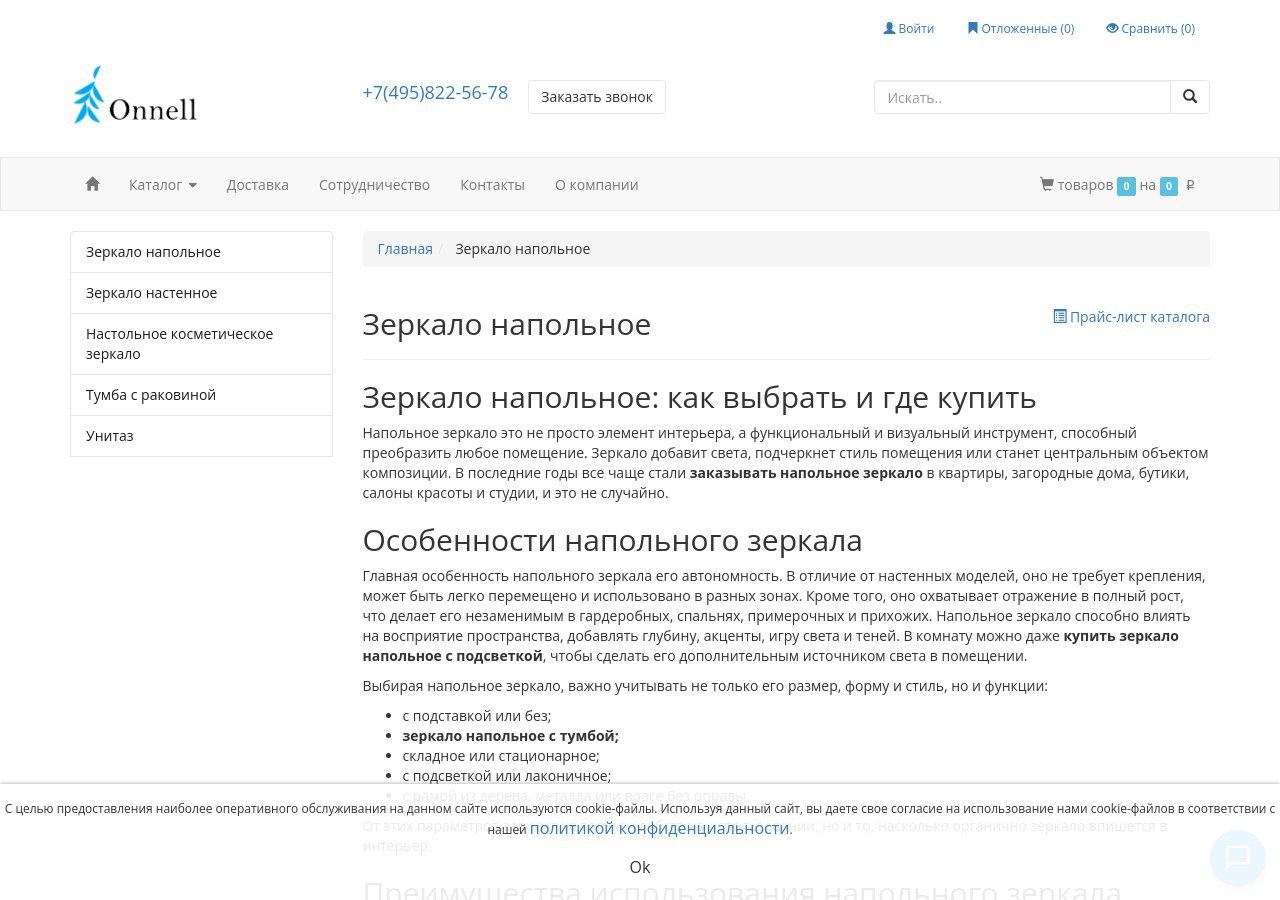Click Главная breadcrumb link
This screenshot has width=1280, height=900.
point(405,249)
